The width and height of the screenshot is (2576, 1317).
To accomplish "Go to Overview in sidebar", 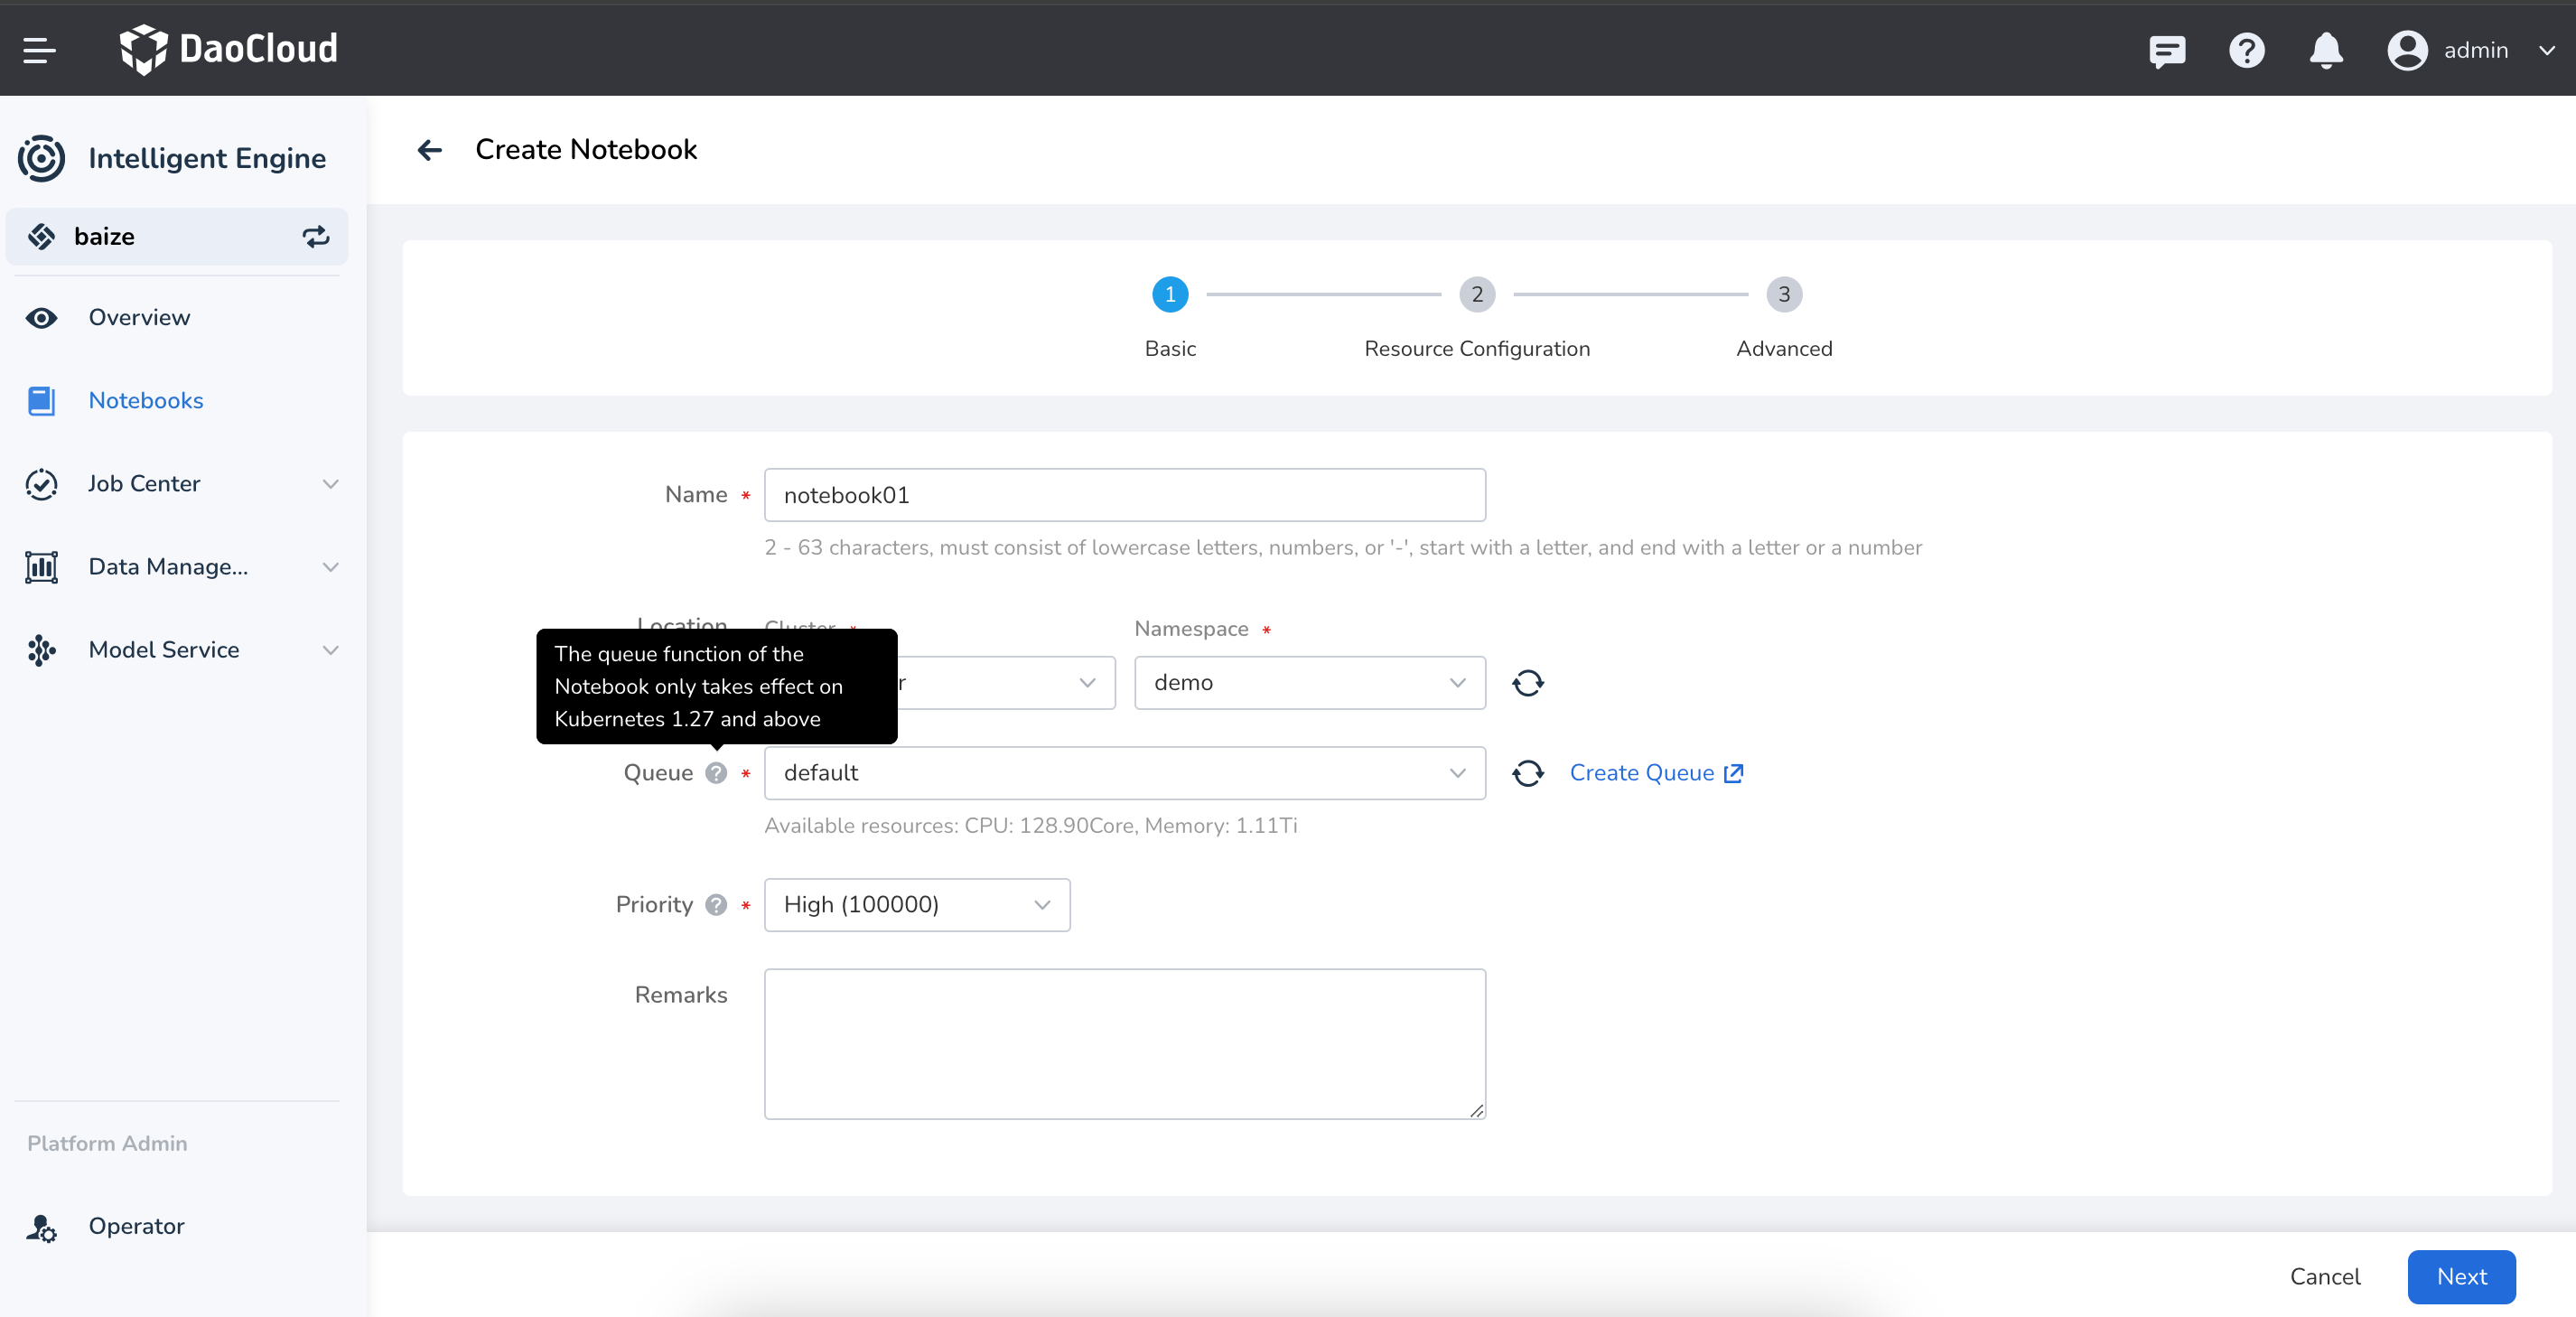I will tap(139, 318).
